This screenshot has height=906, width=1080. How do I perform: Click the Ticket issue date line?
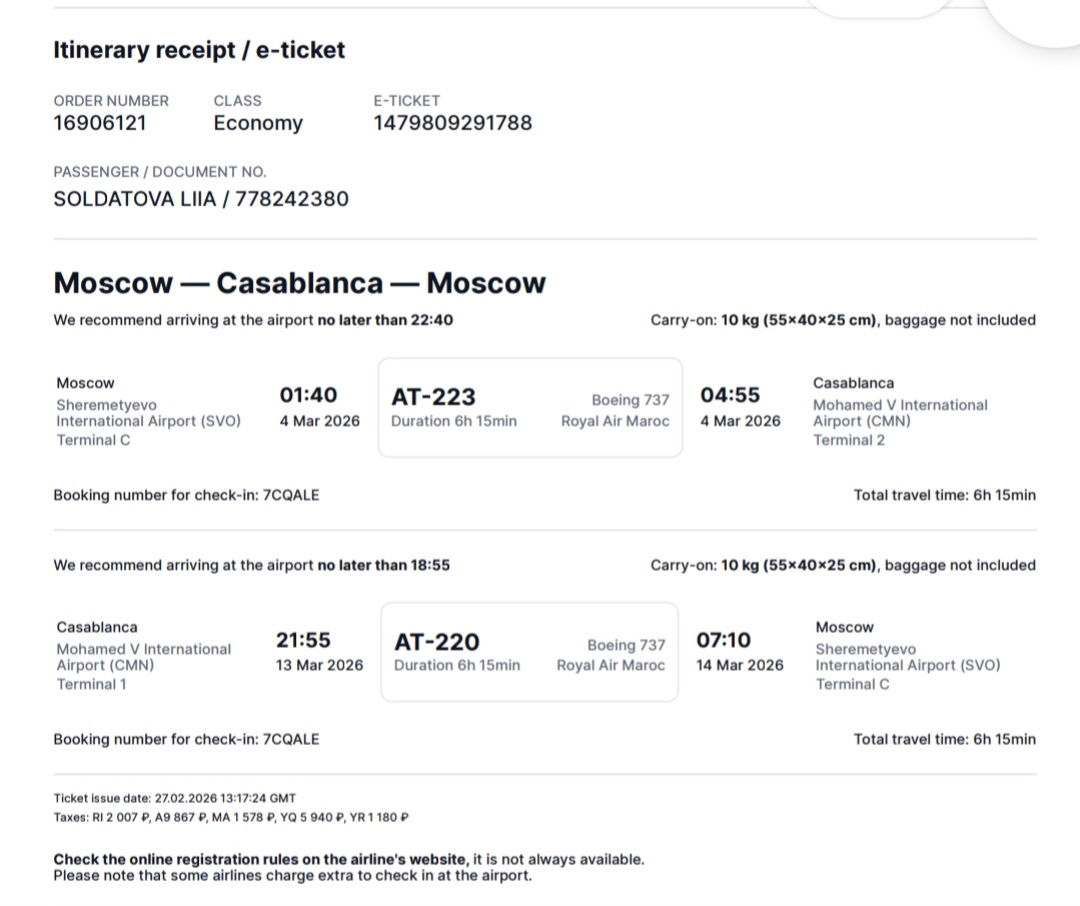pyautogui.click(x=174, y=798)
